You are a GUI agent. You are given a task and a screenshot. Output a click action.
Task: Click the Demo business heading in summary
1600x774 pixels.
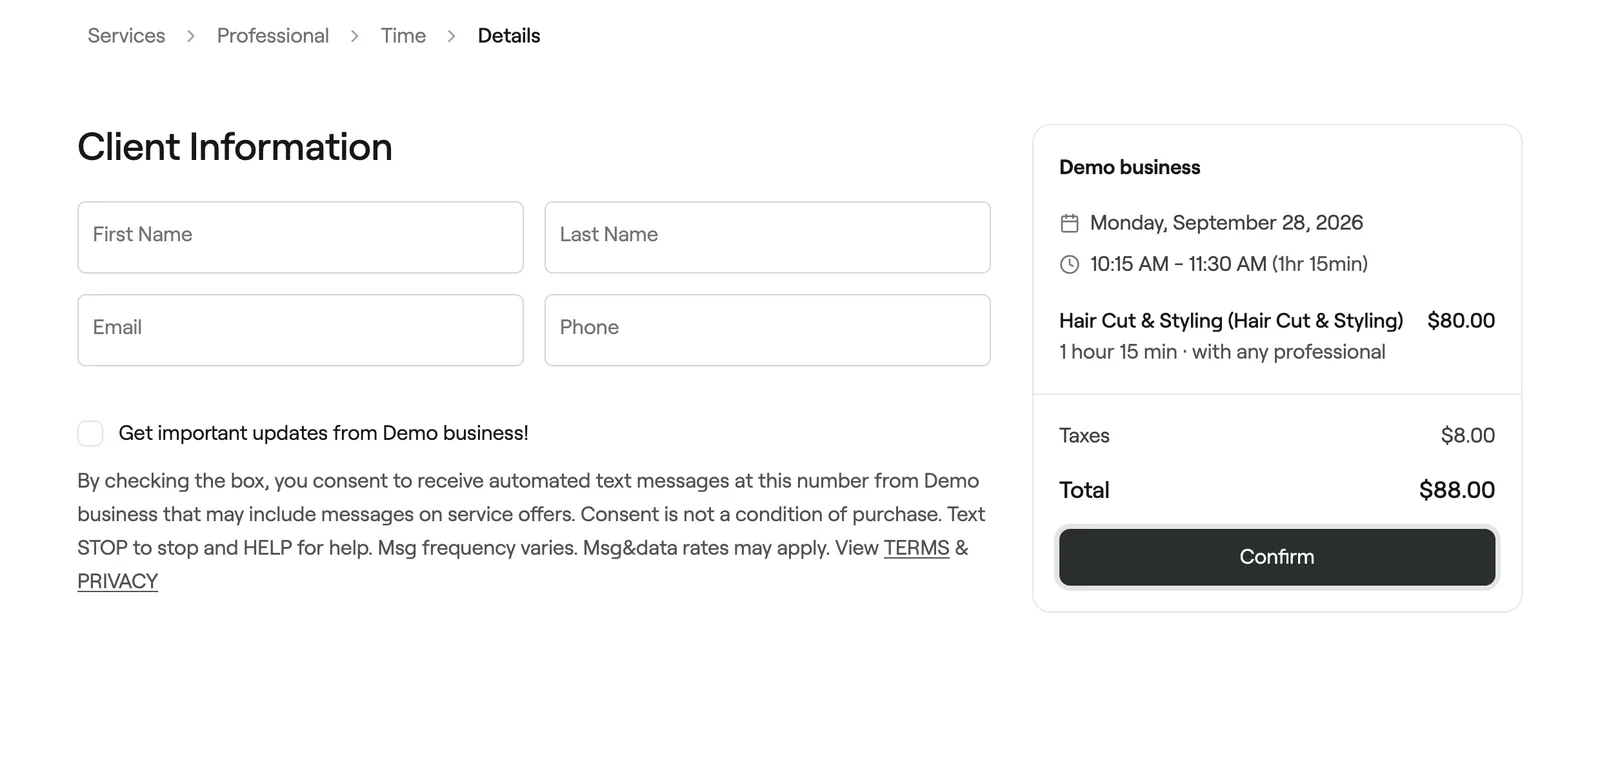(1130, 168)
